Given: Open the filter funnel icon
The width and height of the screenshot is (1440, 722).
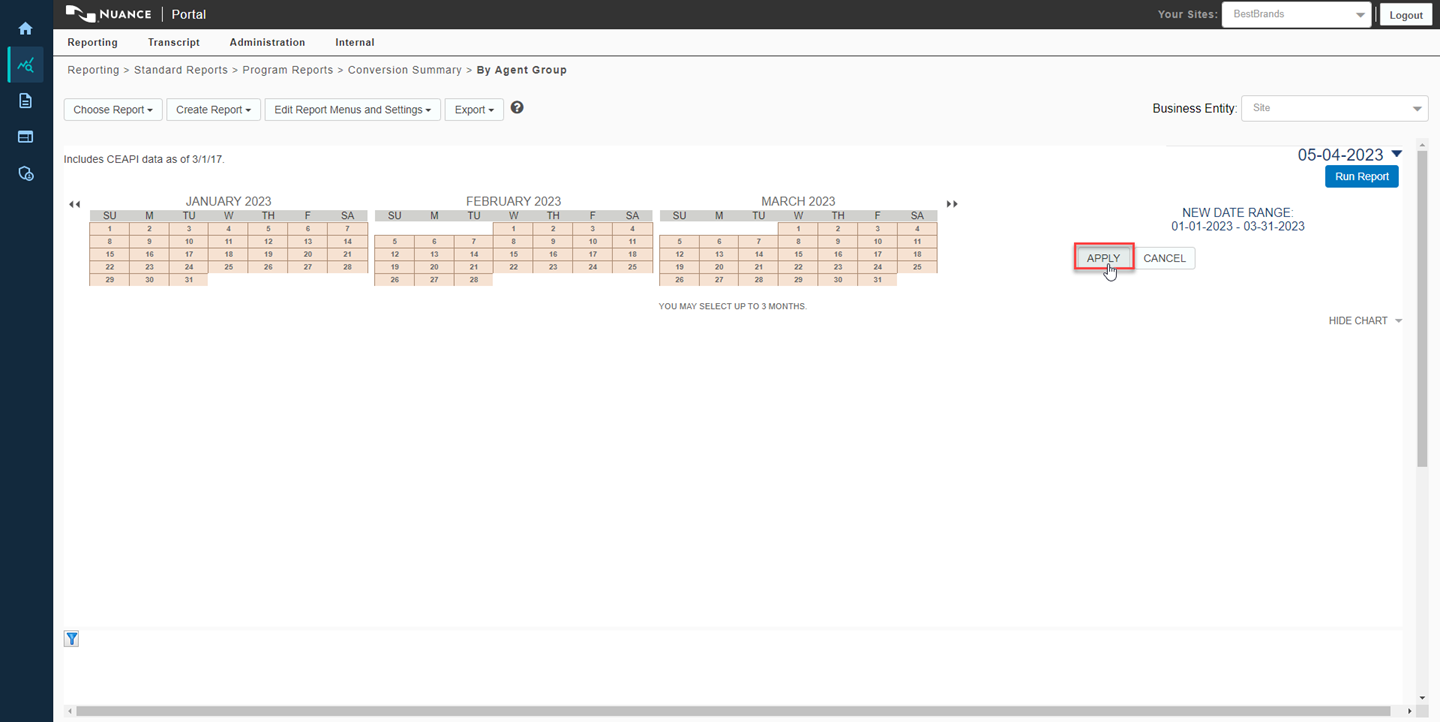Looking at the screenshot, I should (x=72, y=639).
